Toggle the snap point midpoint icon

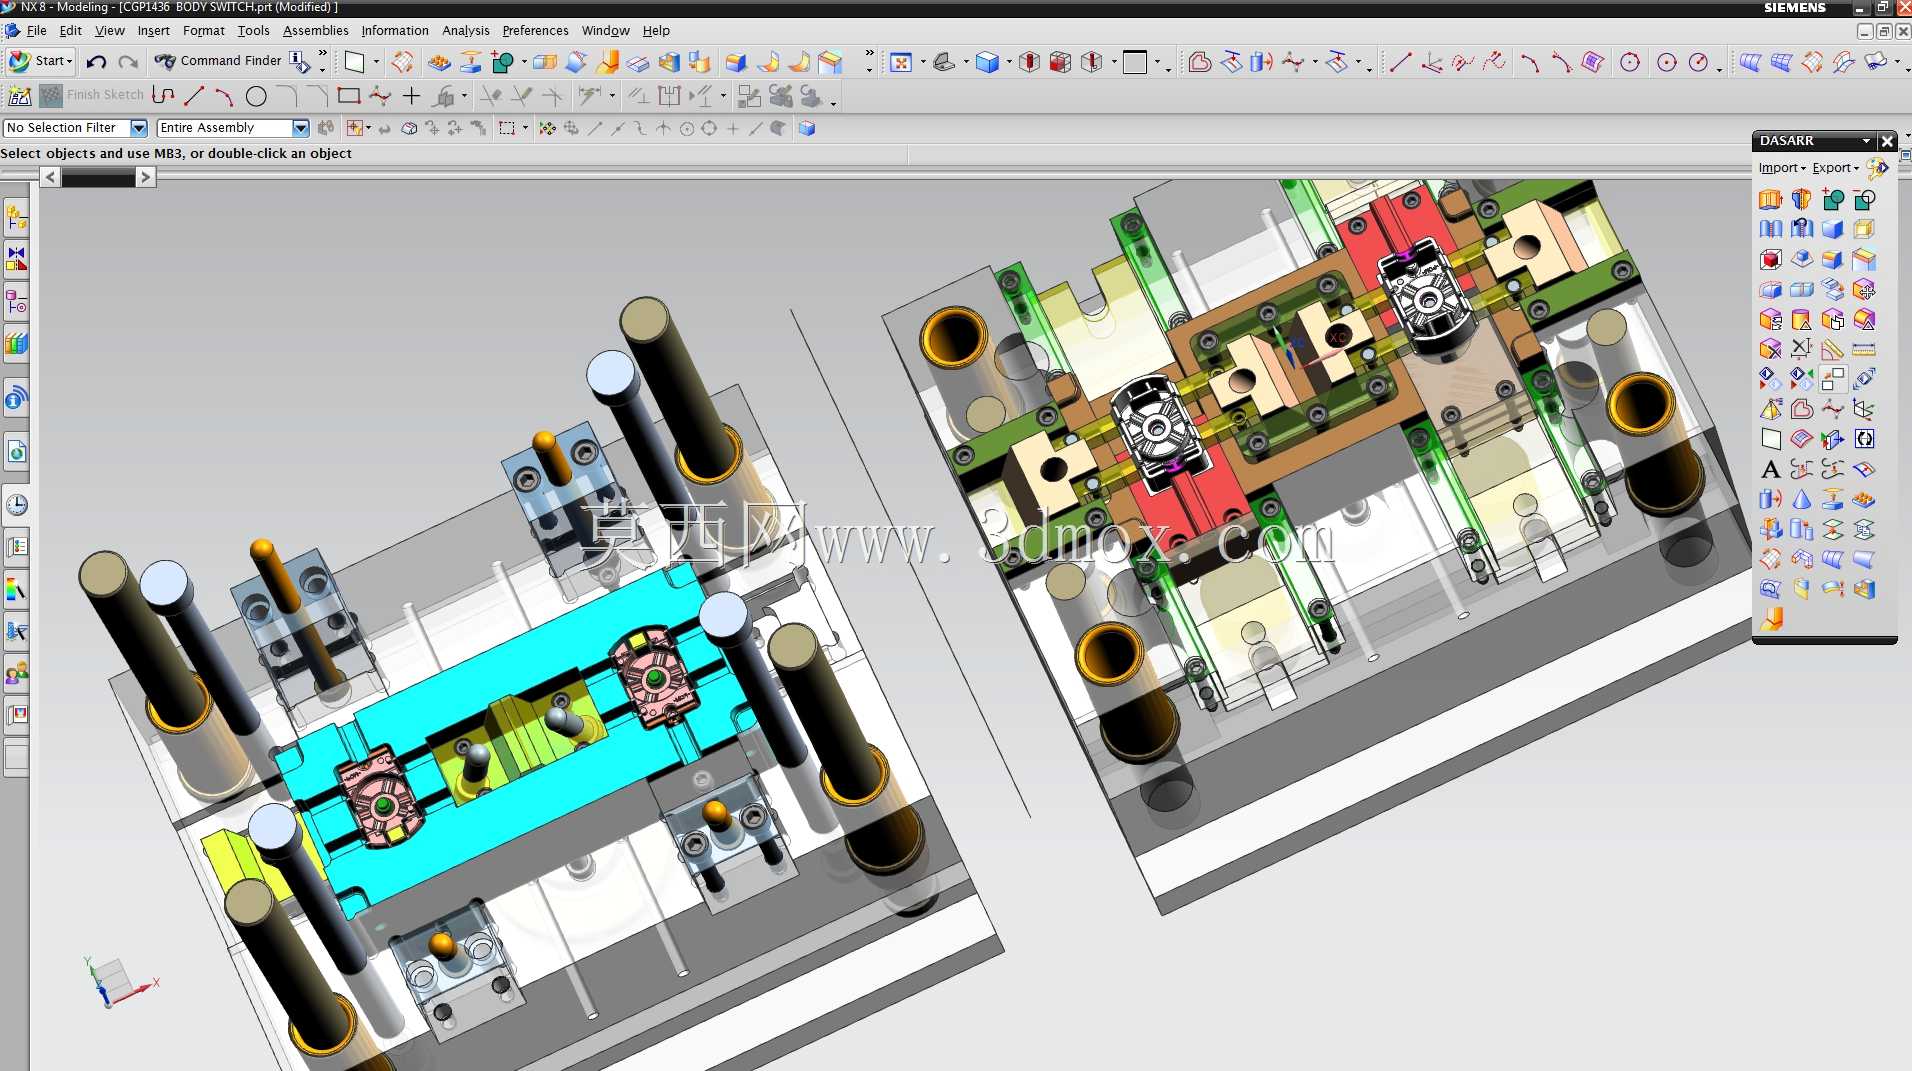[x=617, y=128]
